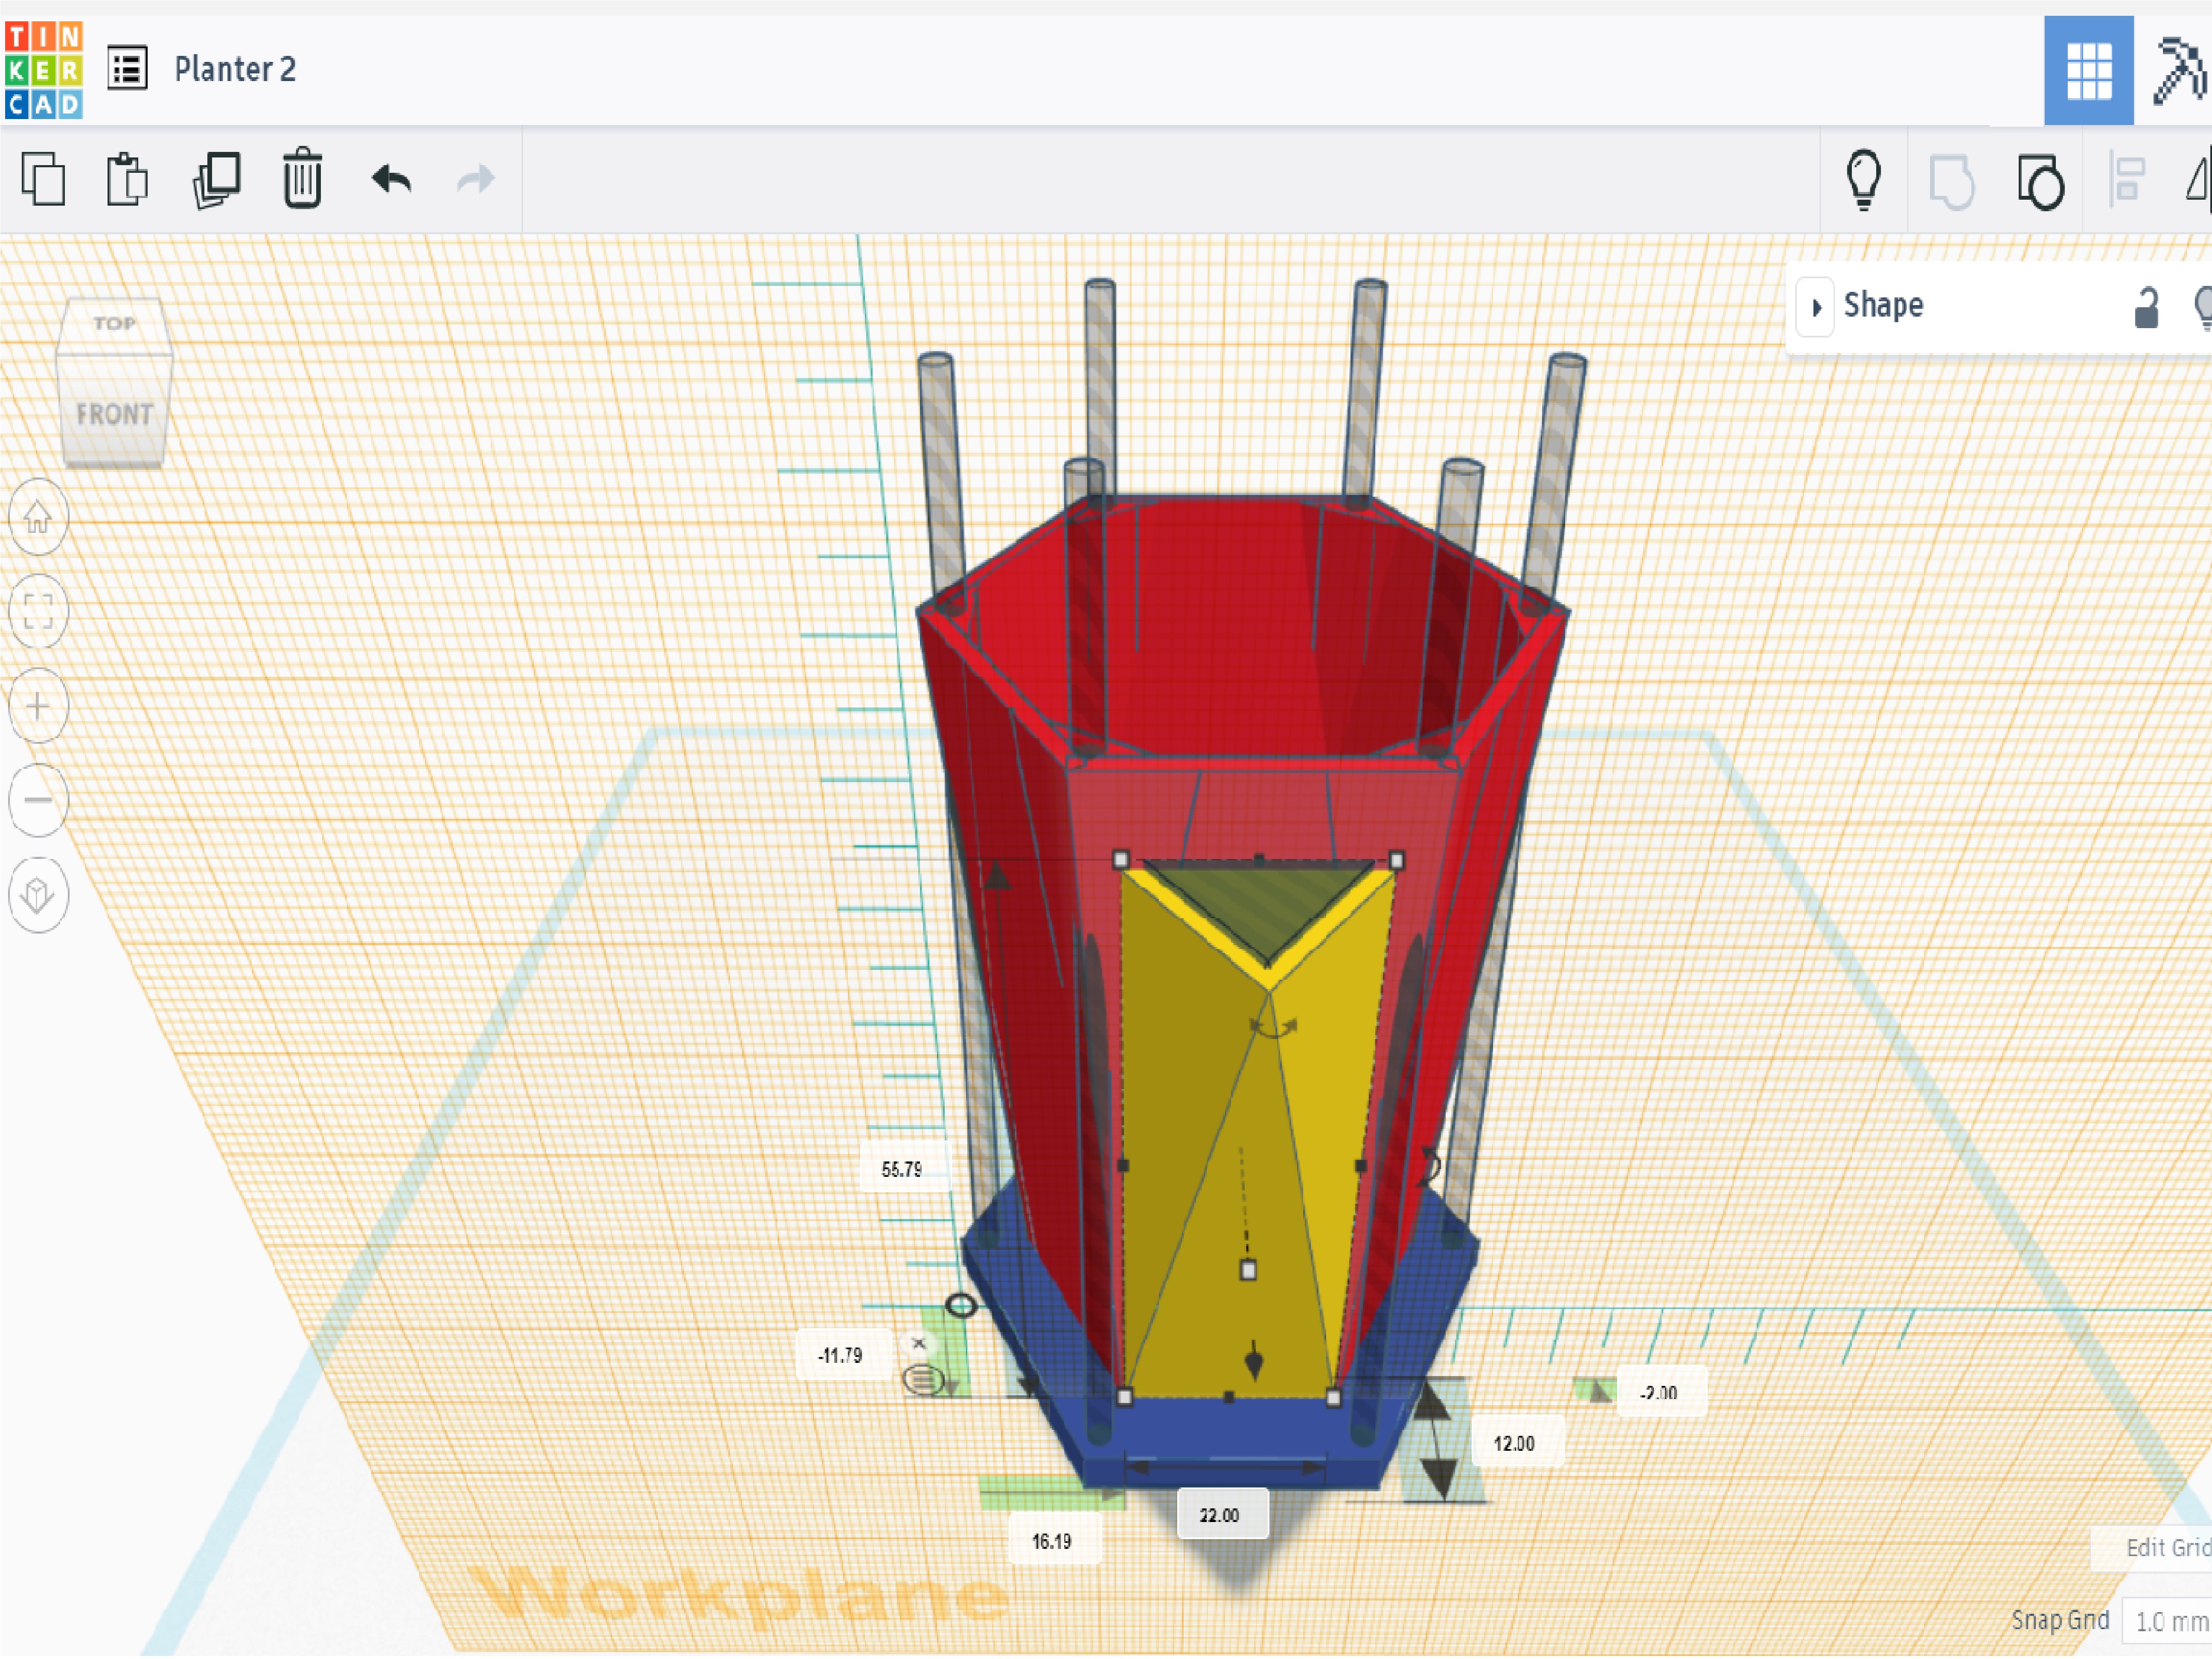
Task: Click Fit all in view button
Action: (38, 611)
